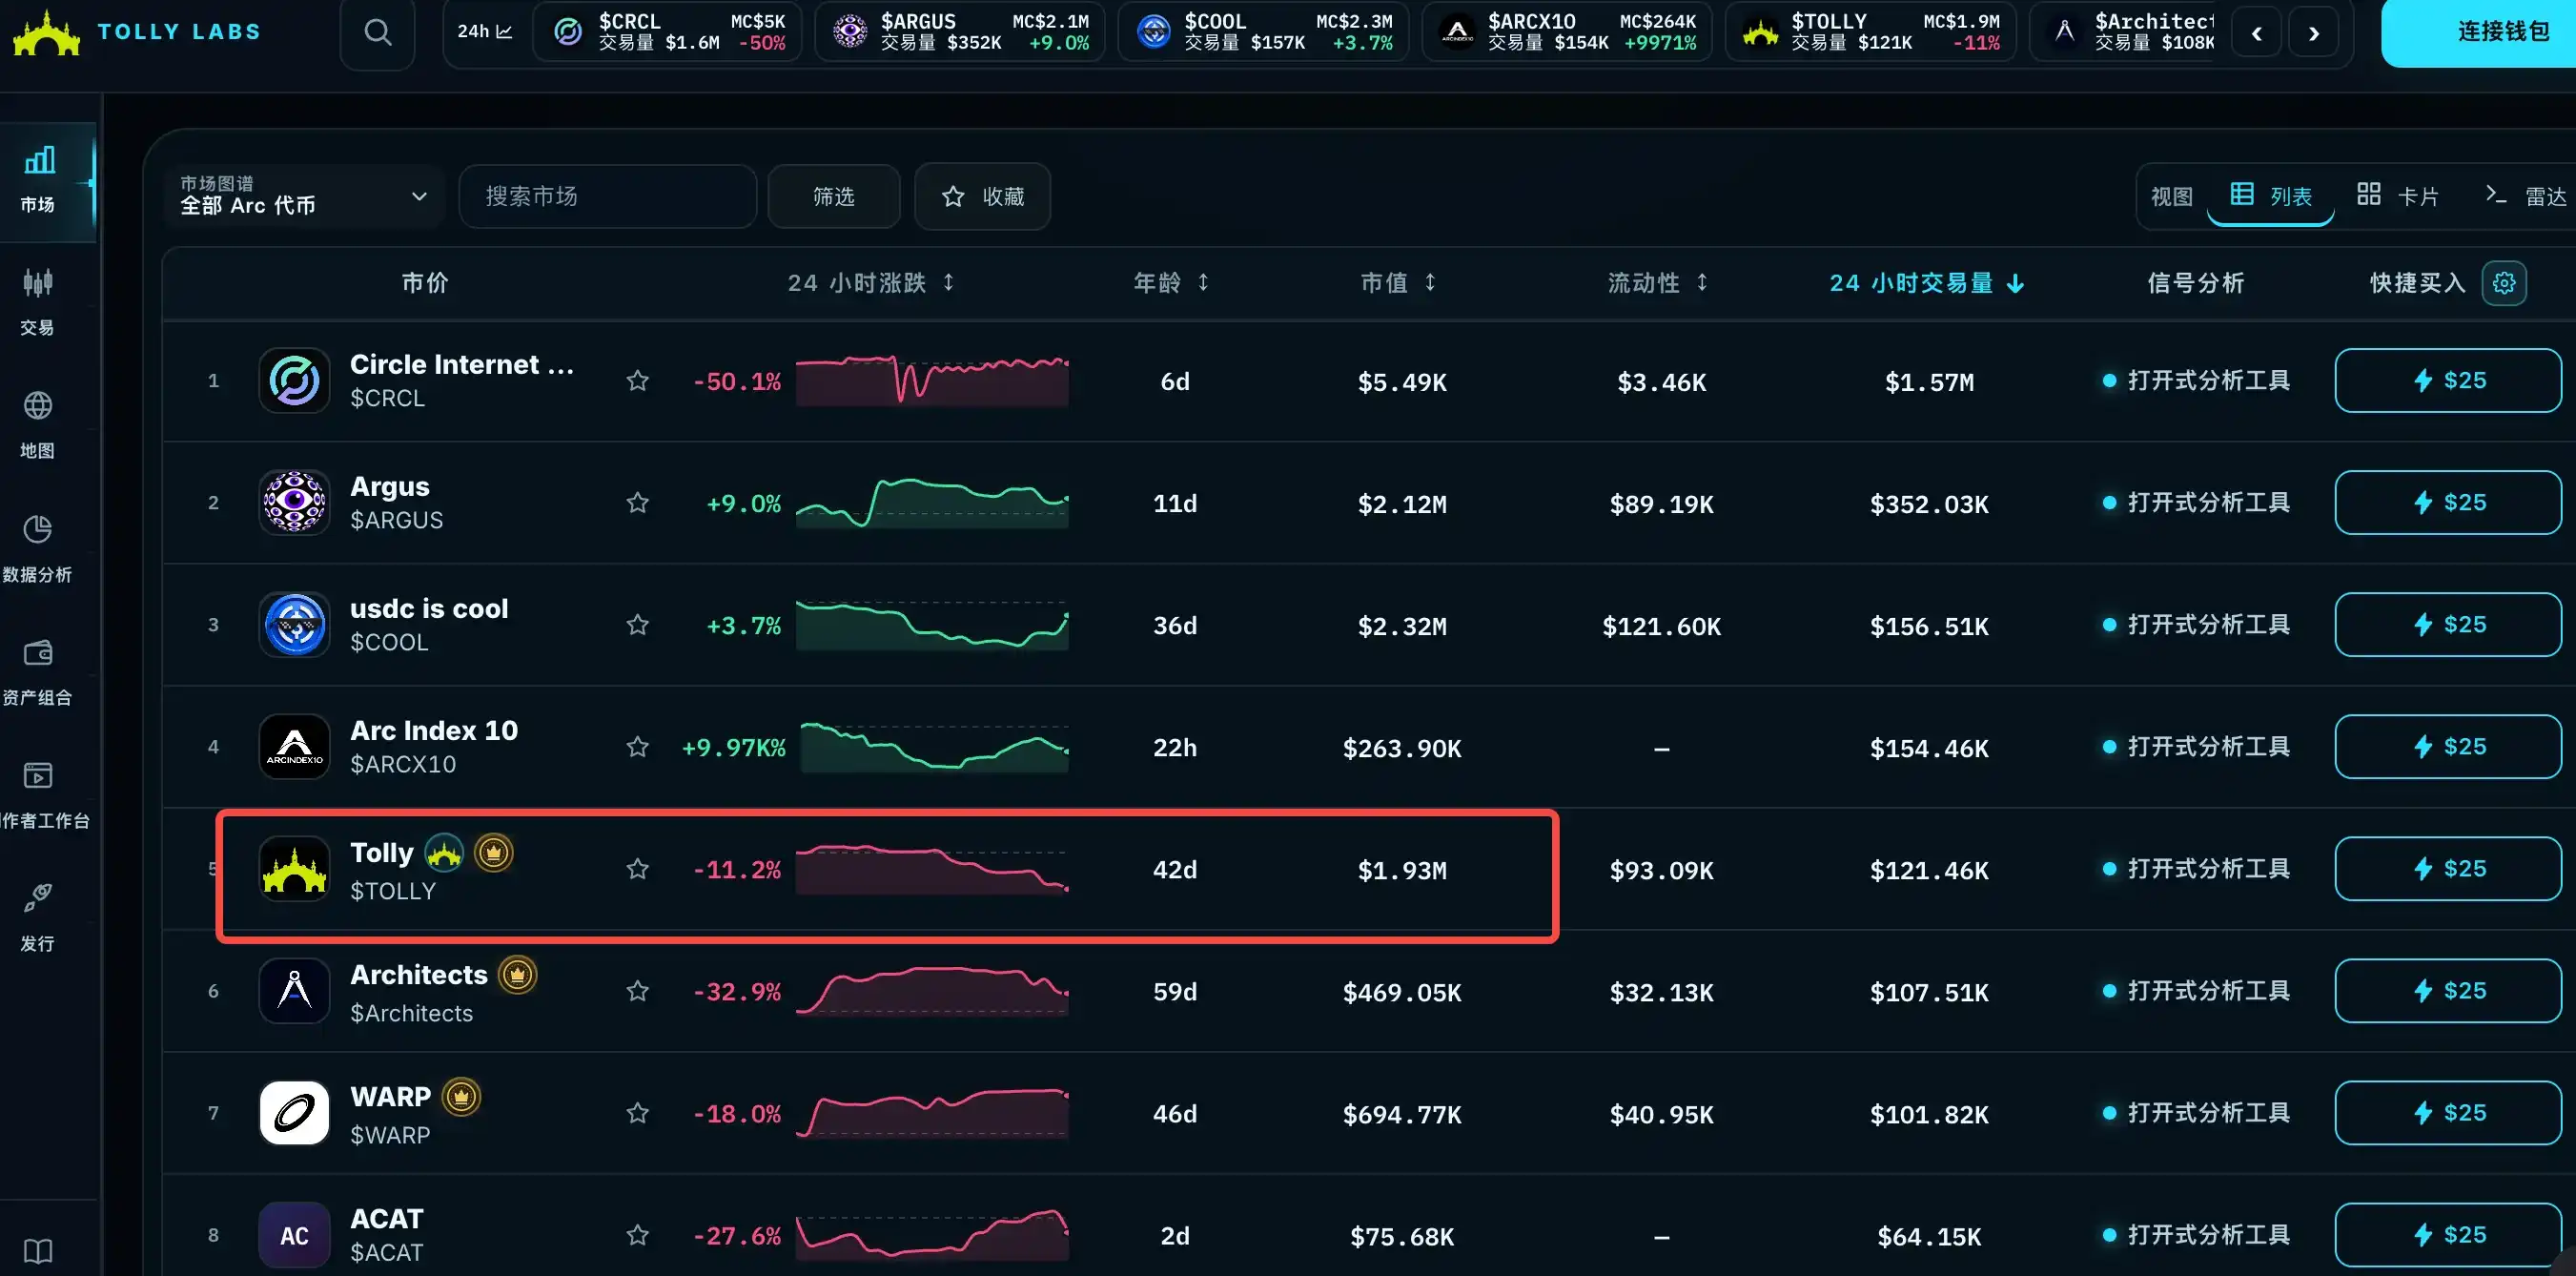2576x1276 pixels.
Task: Quick buy $25 of Circle Internet
Action: [x=2447, y=380]
